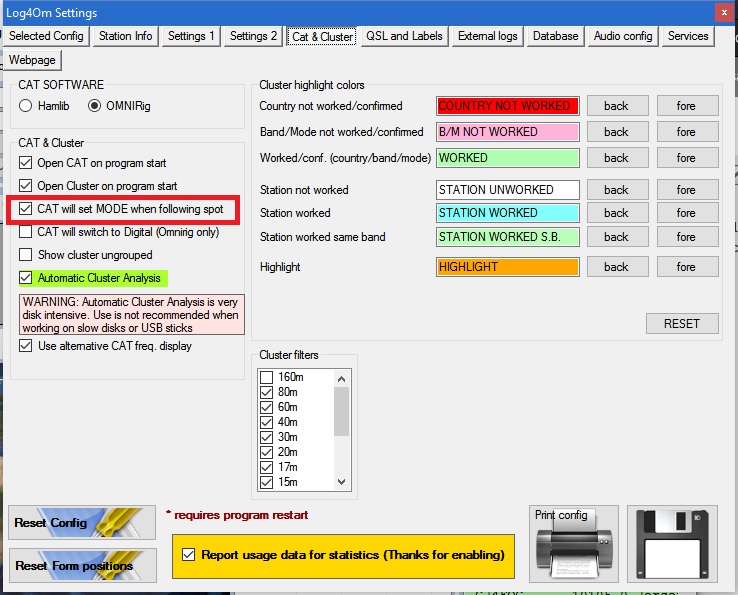The image size is (738, 595).
Task: Click the RESET colors button
Action: point(682,324)
